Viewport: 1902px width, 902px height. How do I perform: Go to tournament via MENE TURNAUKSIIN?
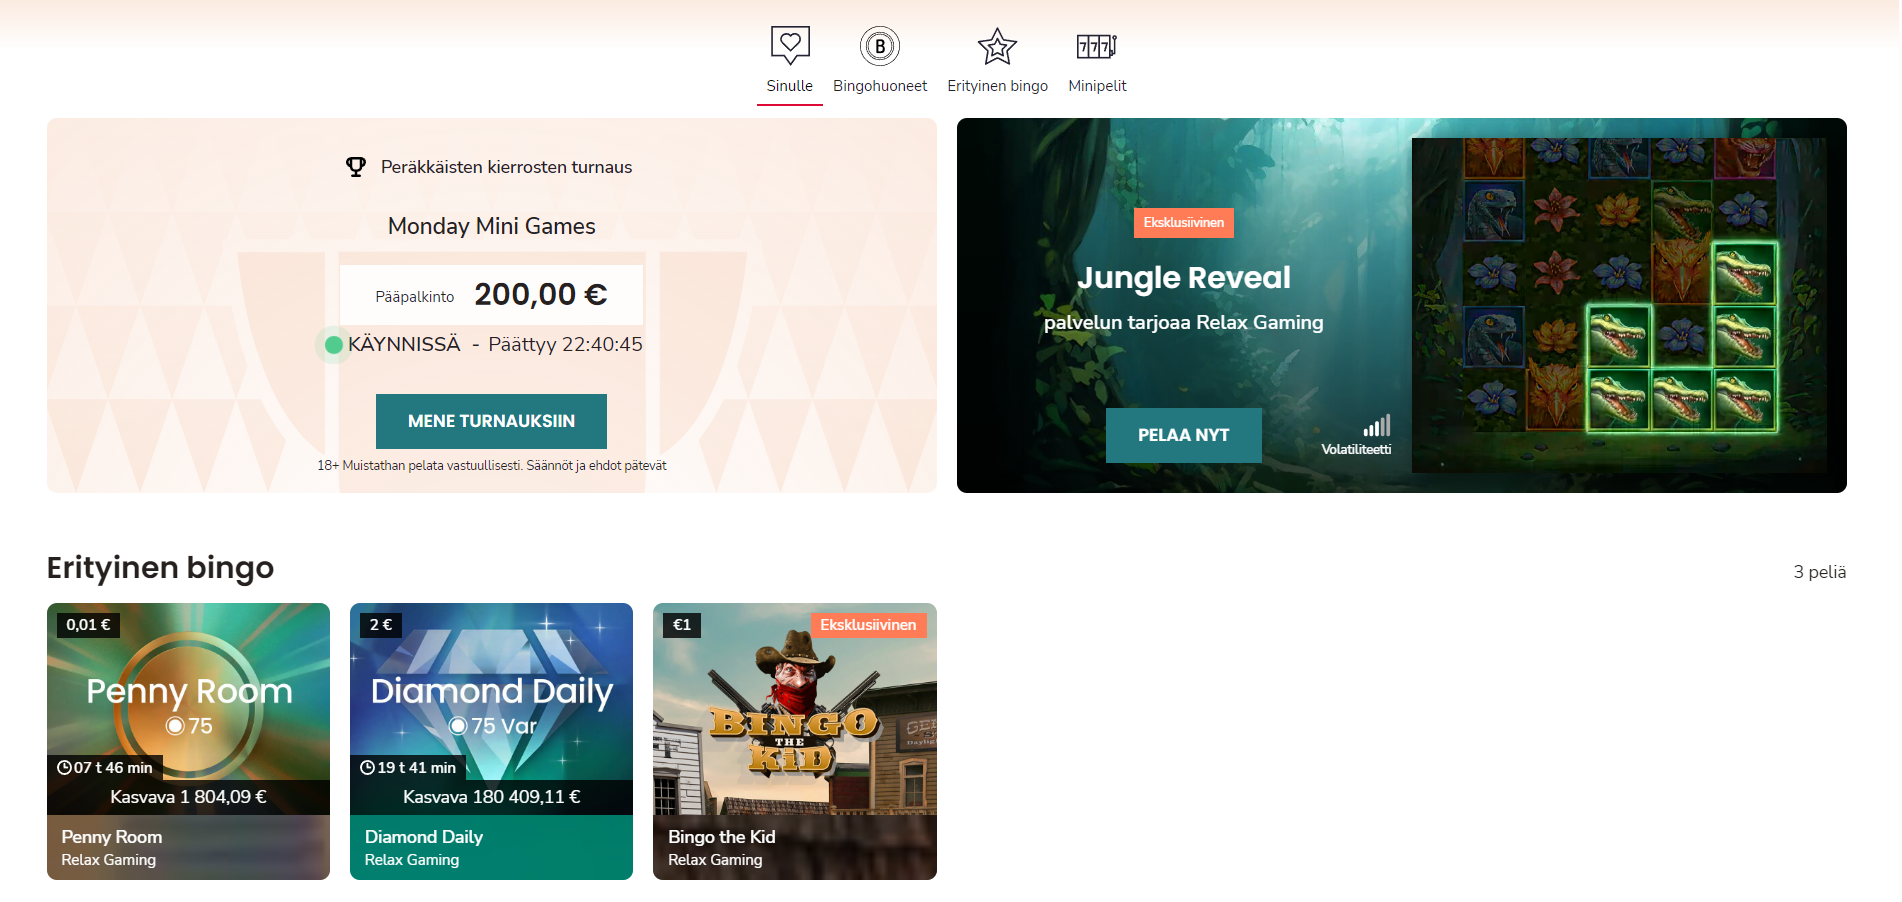[491, 421]
